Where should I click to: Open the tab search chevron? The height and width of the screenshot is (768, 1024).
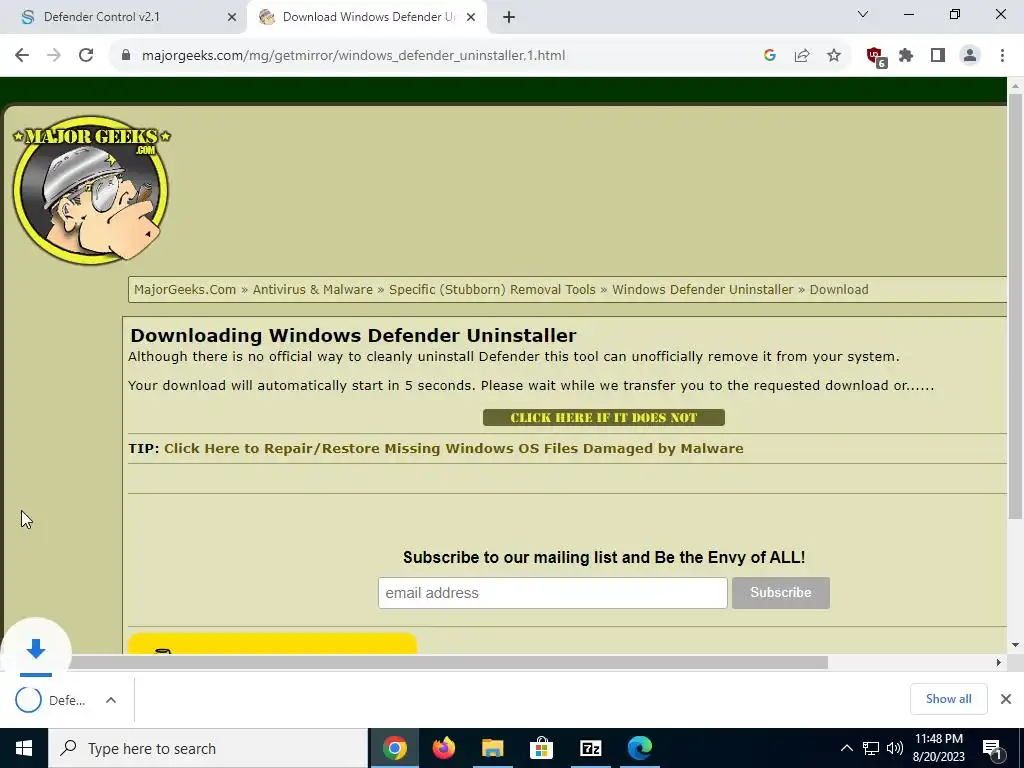[863, 14]
